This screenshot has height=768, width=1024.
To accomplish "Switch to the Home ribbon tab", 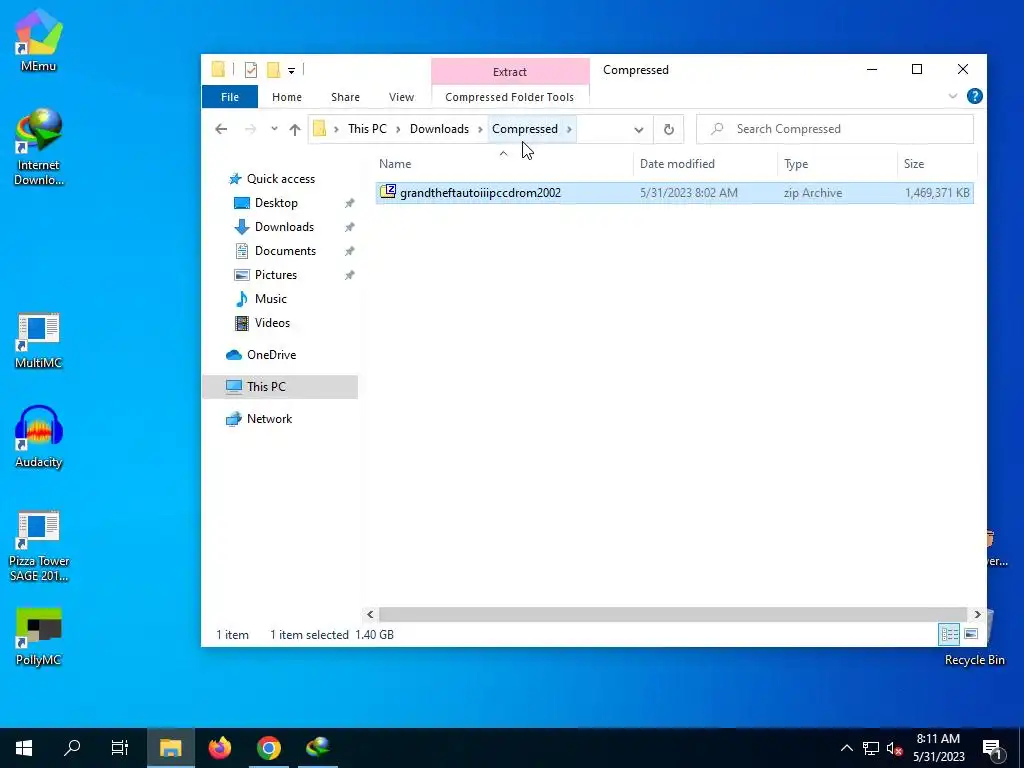I will (287, 97).
